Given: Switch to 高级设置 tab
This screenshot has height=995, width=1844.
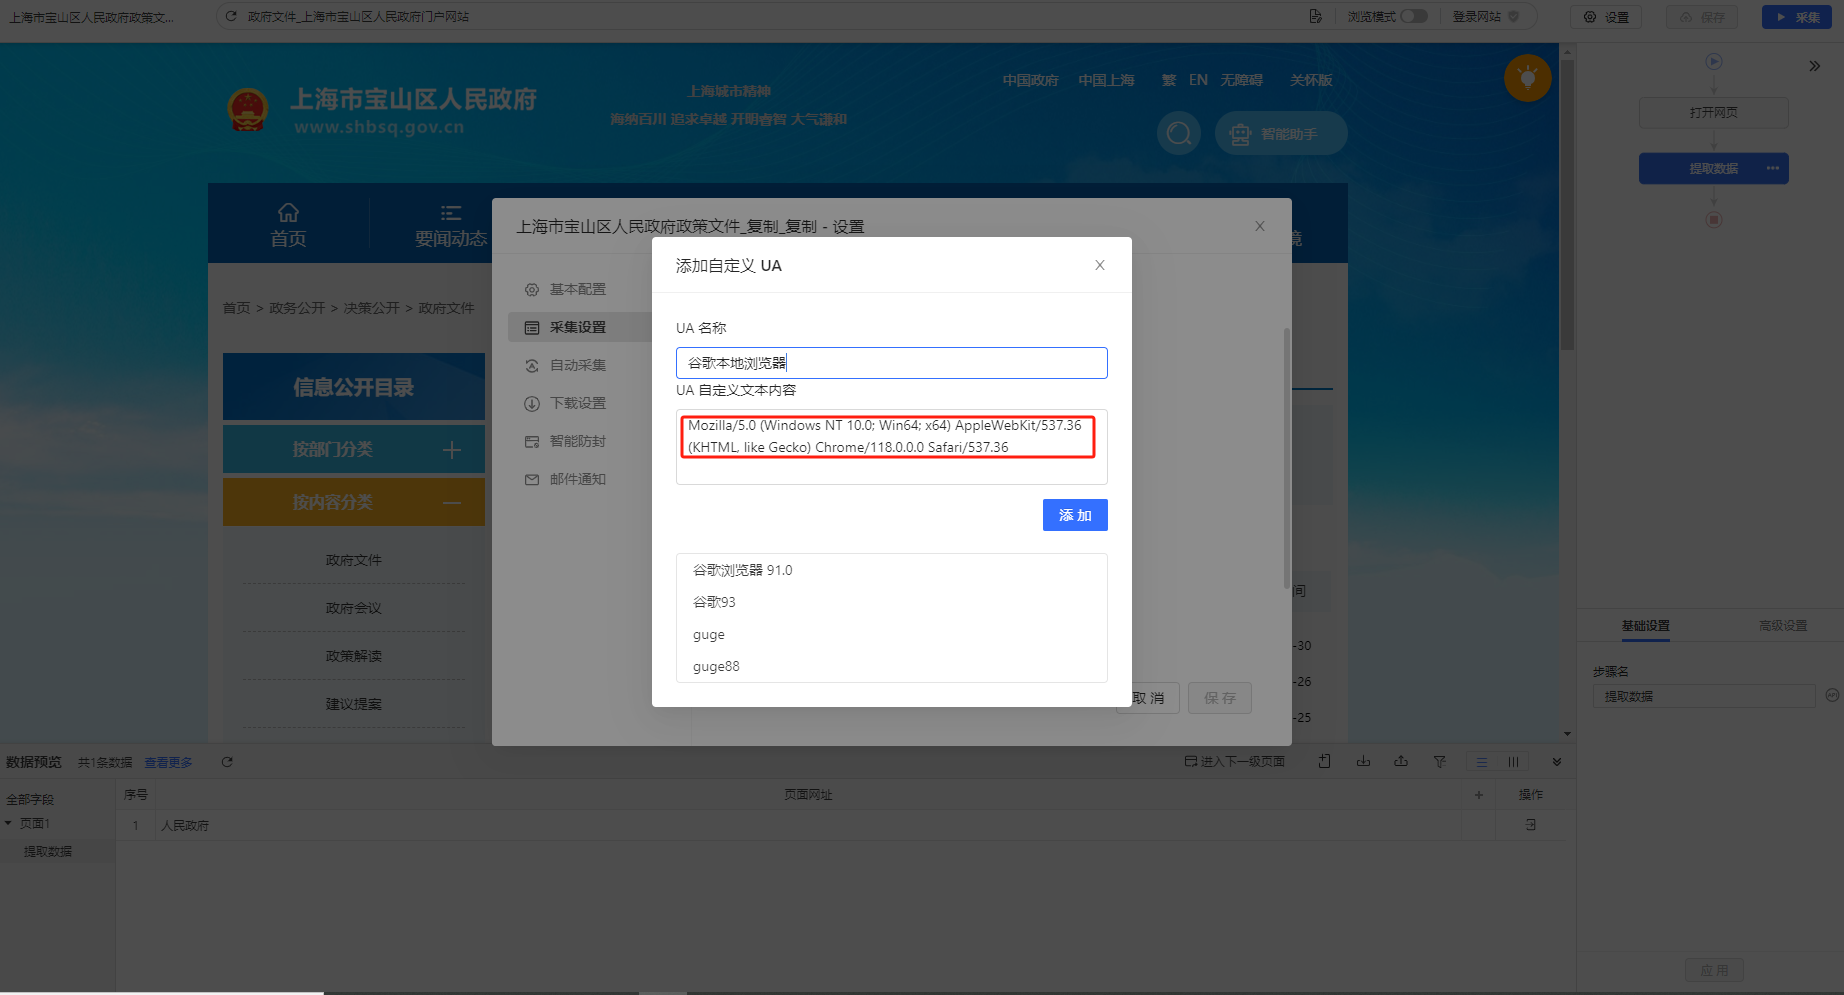Looking at the screenshot, I should pos(1783,626).
